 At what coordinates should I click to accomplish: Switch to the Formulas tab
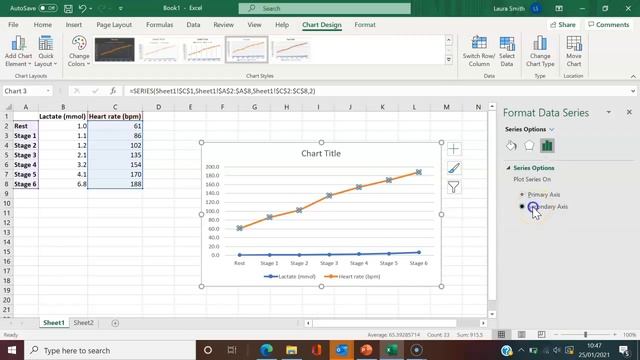(x=159, y=25)
